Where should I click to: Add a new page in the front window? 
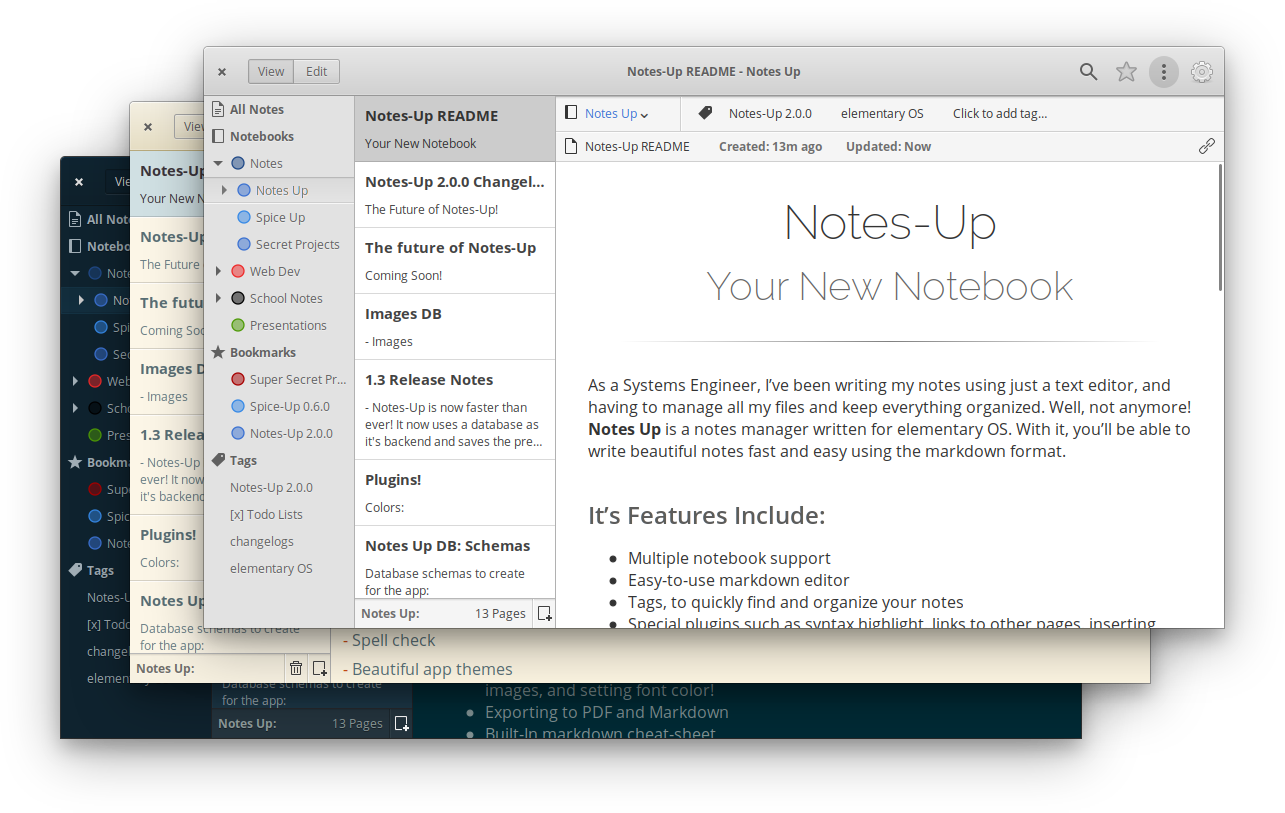click(x=544, y=614)
